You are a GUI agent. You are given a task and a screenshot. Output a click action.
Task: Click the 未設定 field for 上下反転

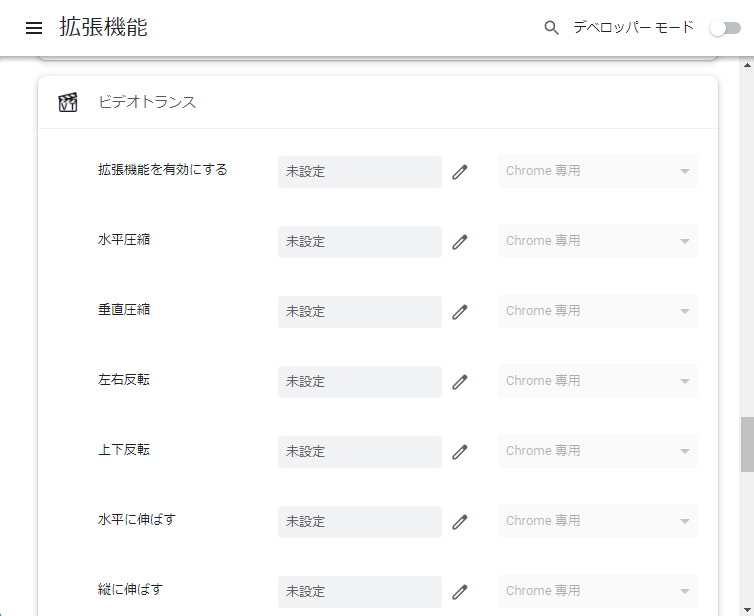pos(360,452)
